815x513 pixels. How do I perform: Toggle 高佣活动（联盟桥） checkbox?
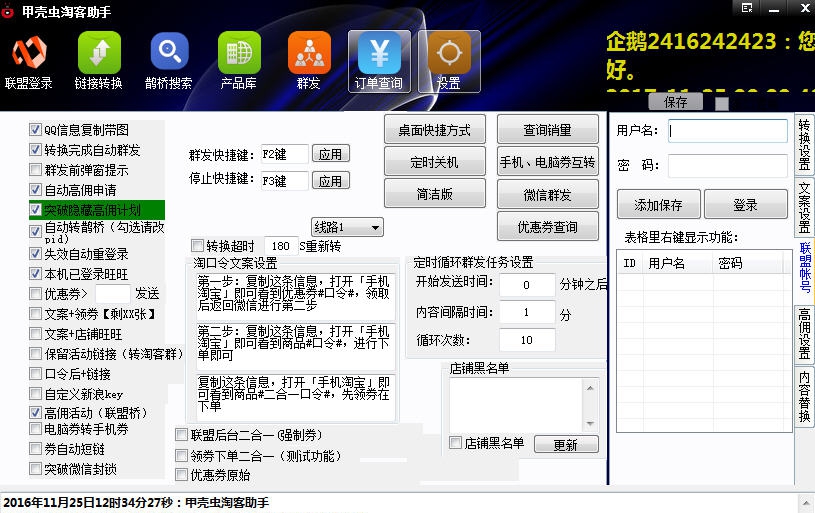click(x=35, y=413)
